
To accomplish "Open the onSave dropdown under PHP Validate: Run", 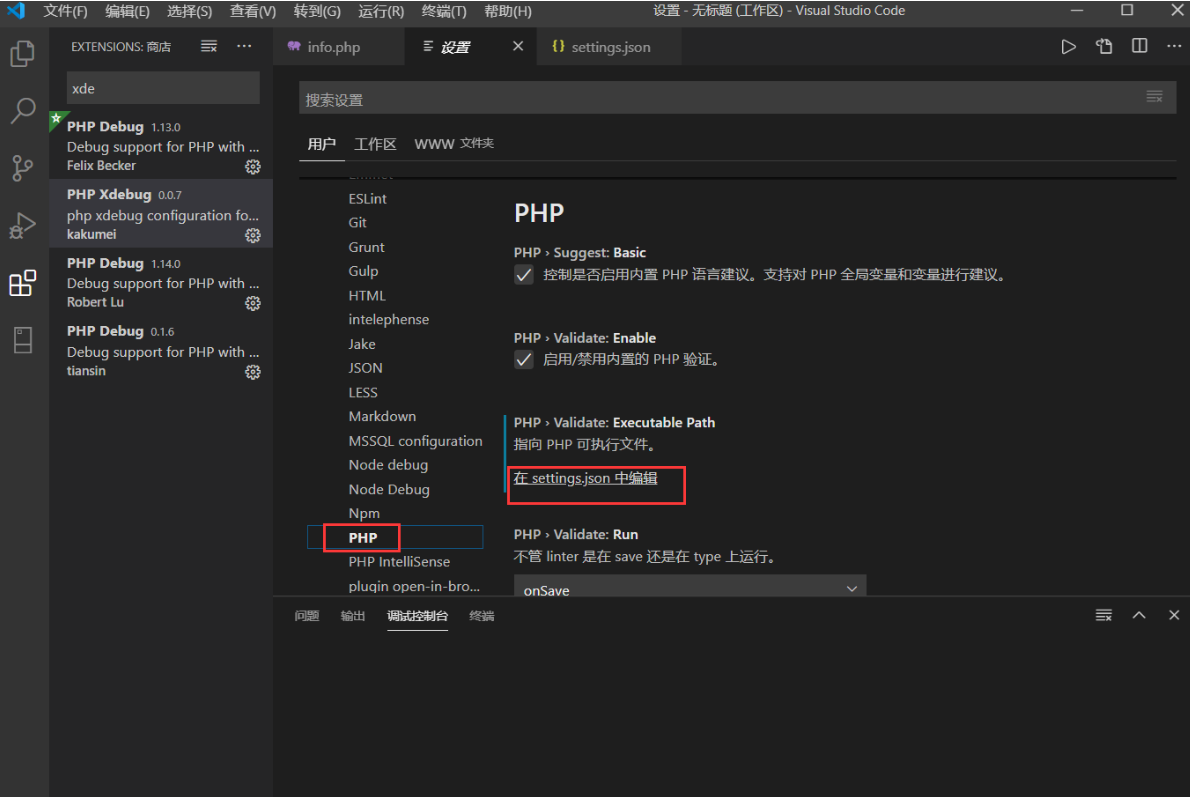I will [690, 588].
